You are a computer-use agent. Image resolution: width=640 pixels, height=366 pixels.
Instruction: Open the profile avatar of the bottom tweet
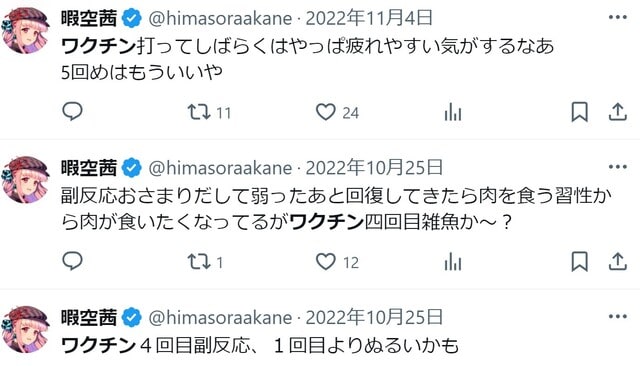(26, 330)
